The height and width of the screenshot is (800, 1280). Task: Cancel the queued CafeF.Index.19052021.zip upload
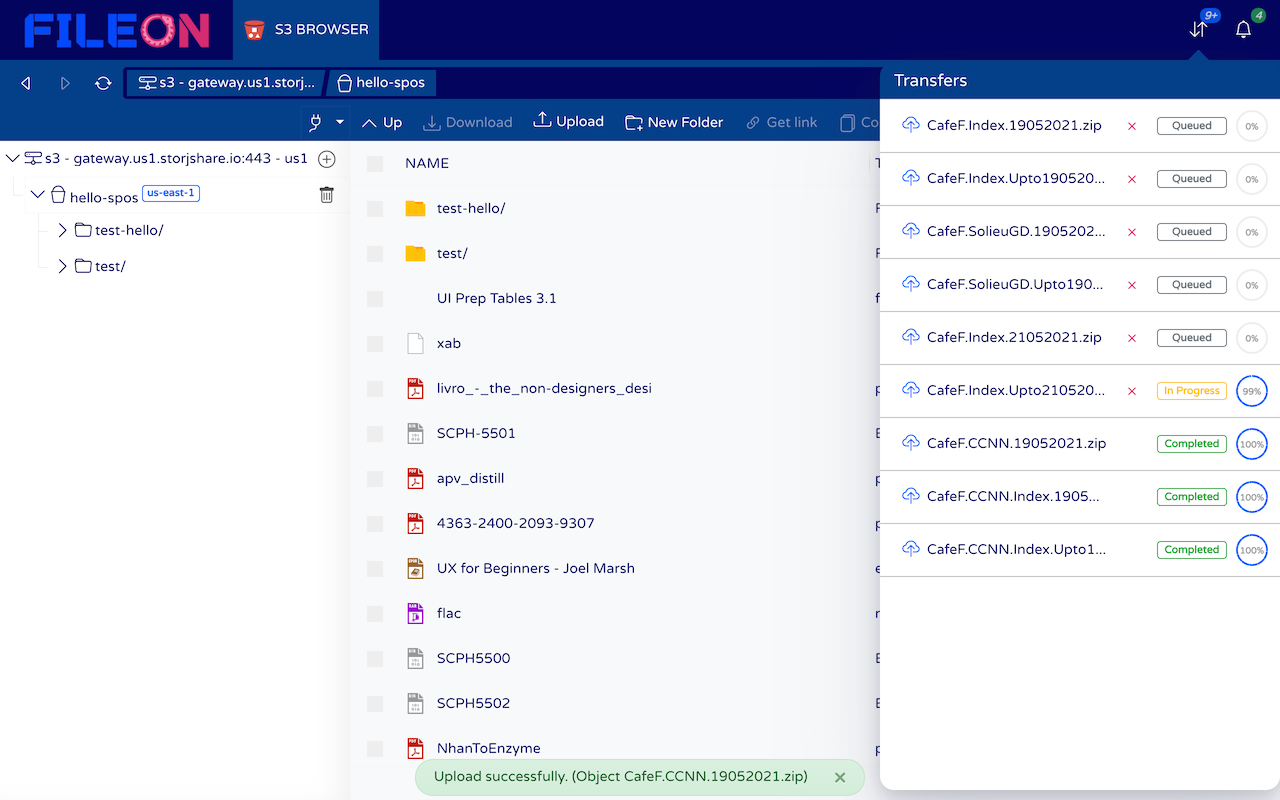click(1131, 126)
